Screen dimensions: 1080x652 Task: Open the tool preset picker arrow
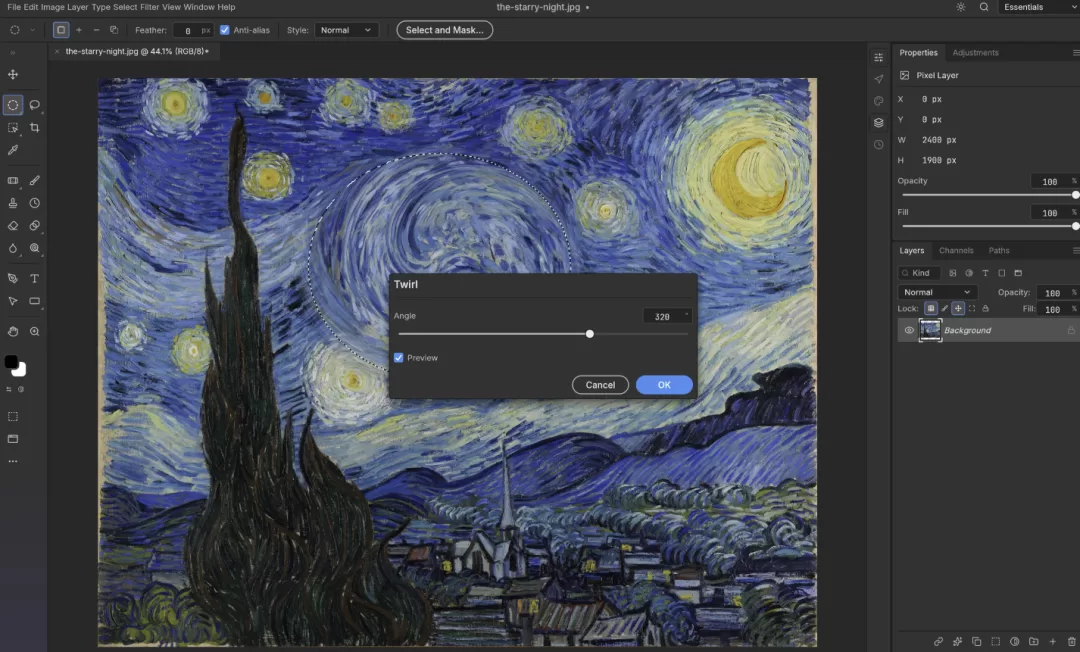click(32, 30)
